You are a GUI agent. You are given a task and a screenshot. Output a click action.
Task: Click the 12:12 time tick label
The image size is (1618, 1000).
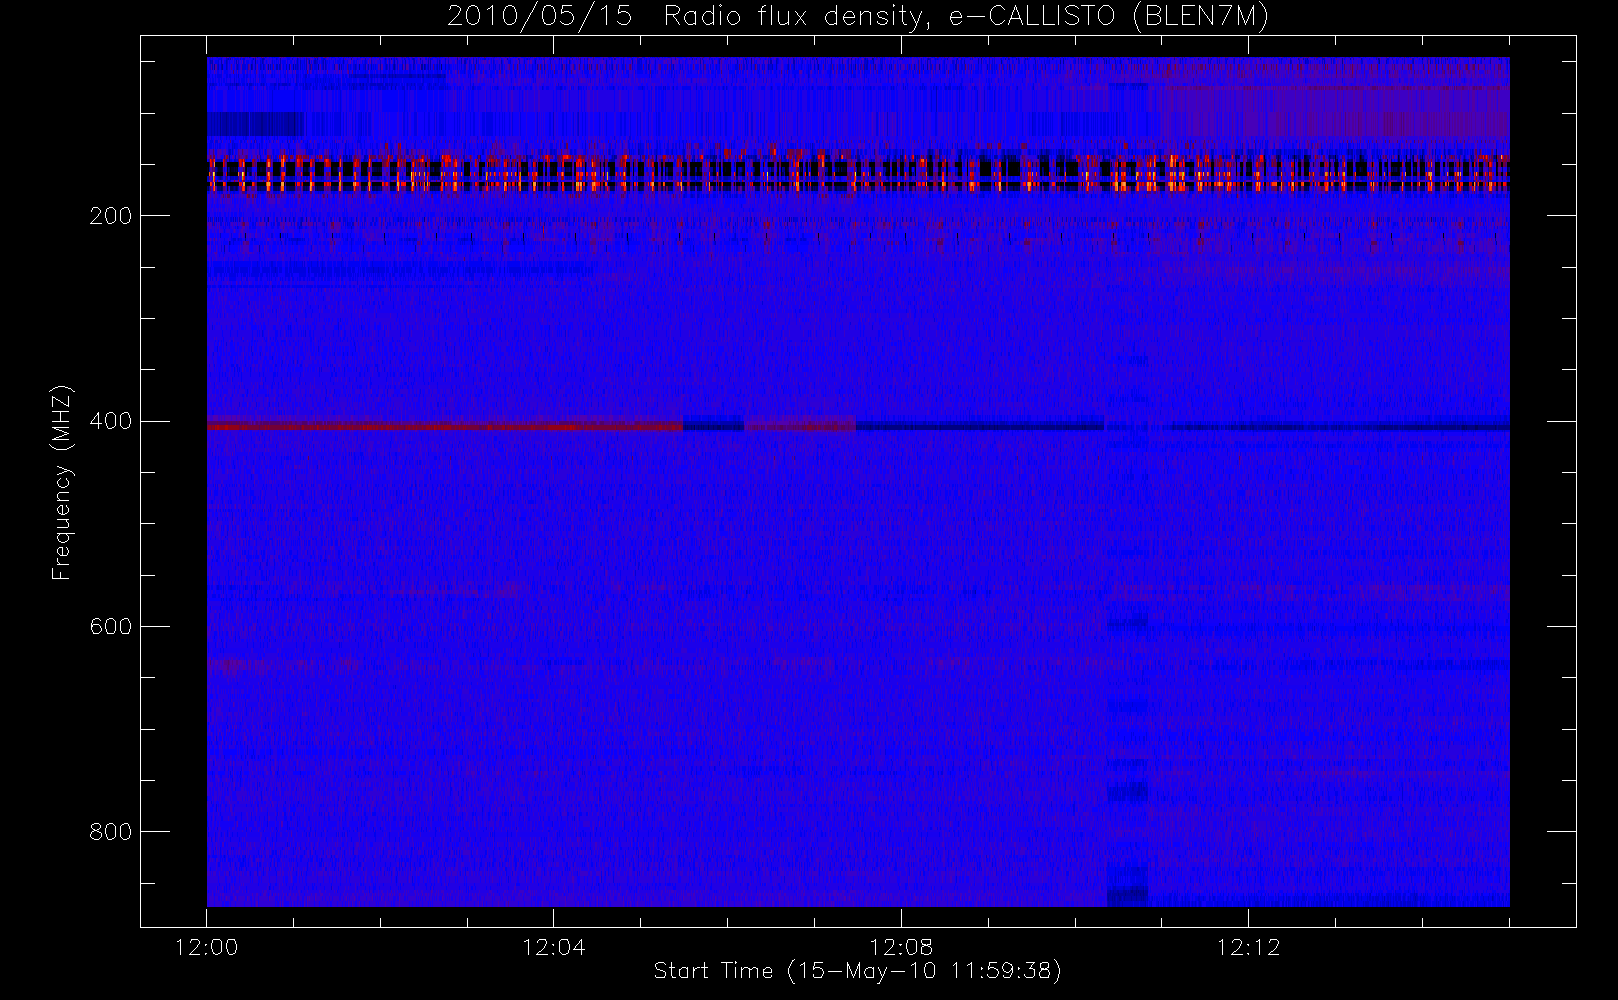1248,947
